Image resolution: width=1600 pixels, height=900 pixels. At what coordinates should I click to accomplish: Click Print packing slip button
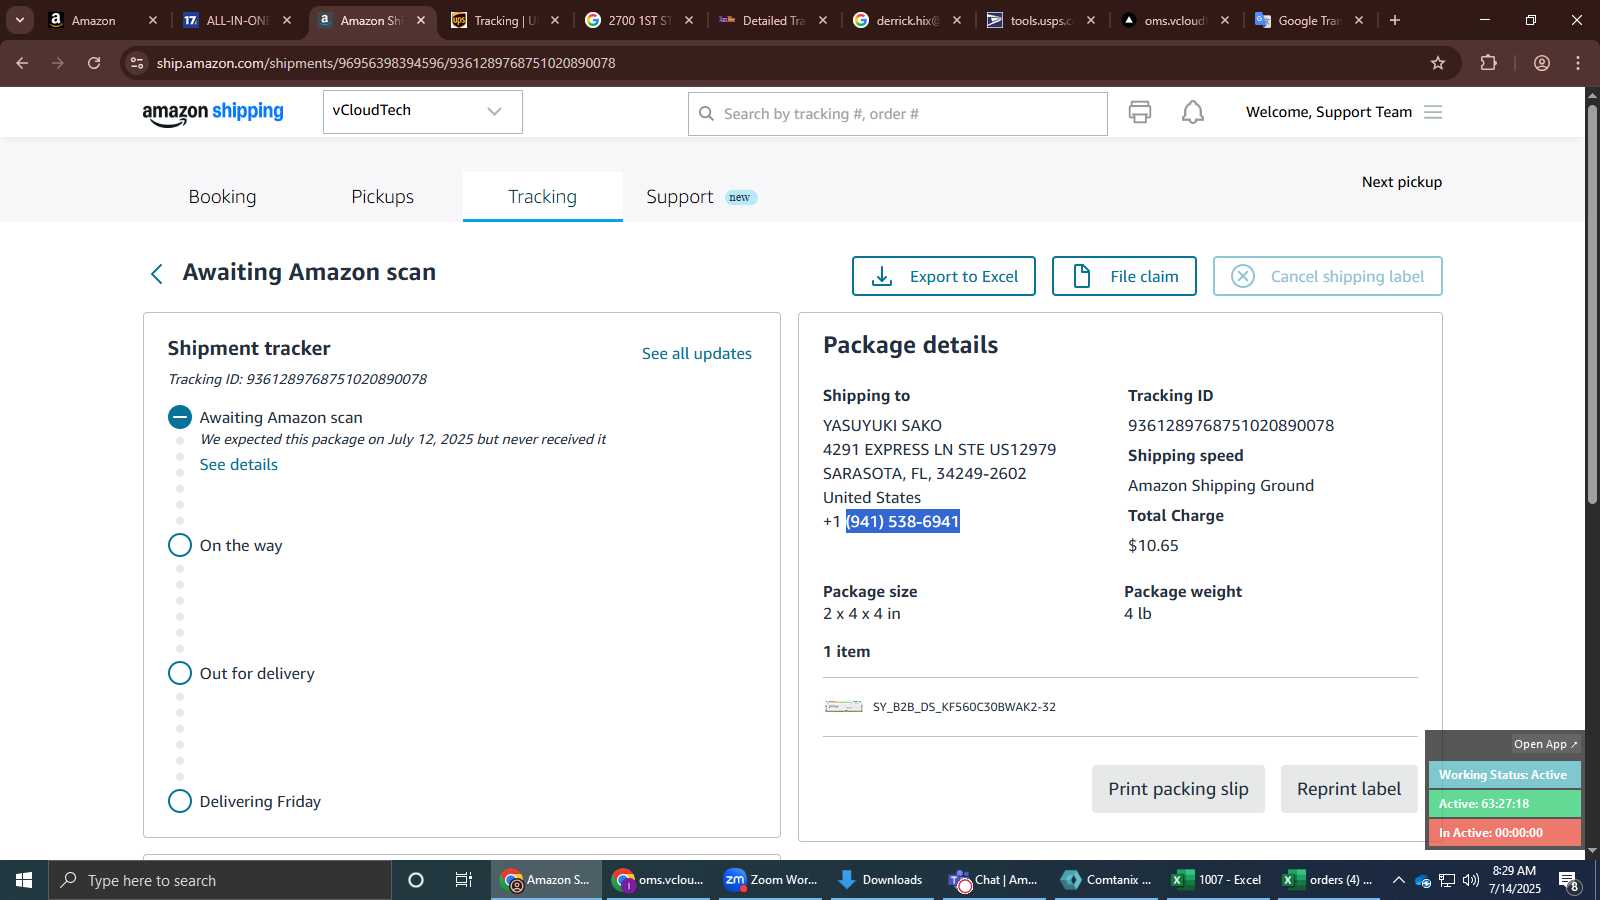1178,789
